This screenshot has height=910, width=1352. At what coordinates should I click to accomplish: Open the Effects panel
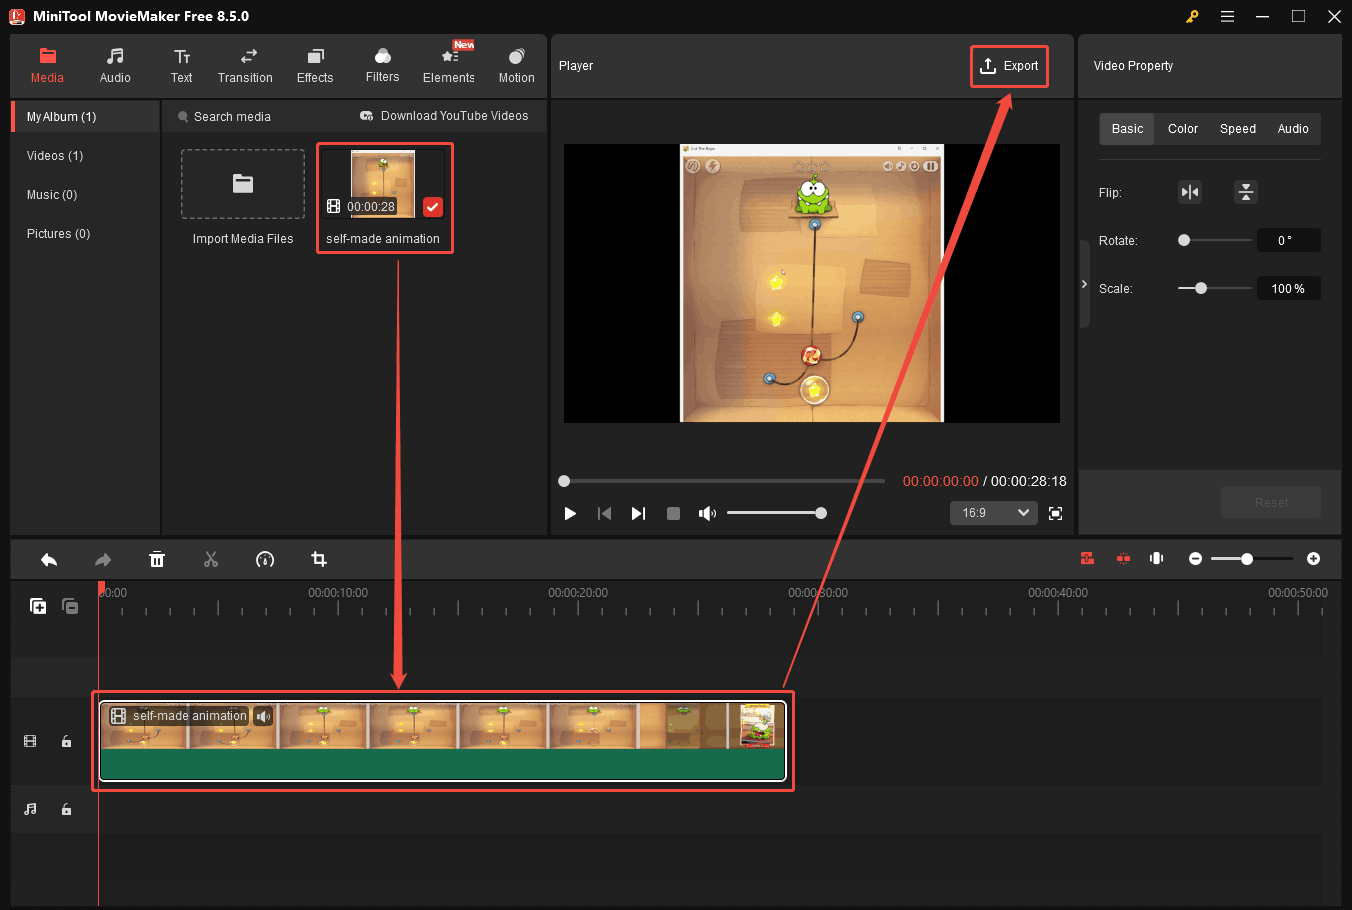(314, 65)
